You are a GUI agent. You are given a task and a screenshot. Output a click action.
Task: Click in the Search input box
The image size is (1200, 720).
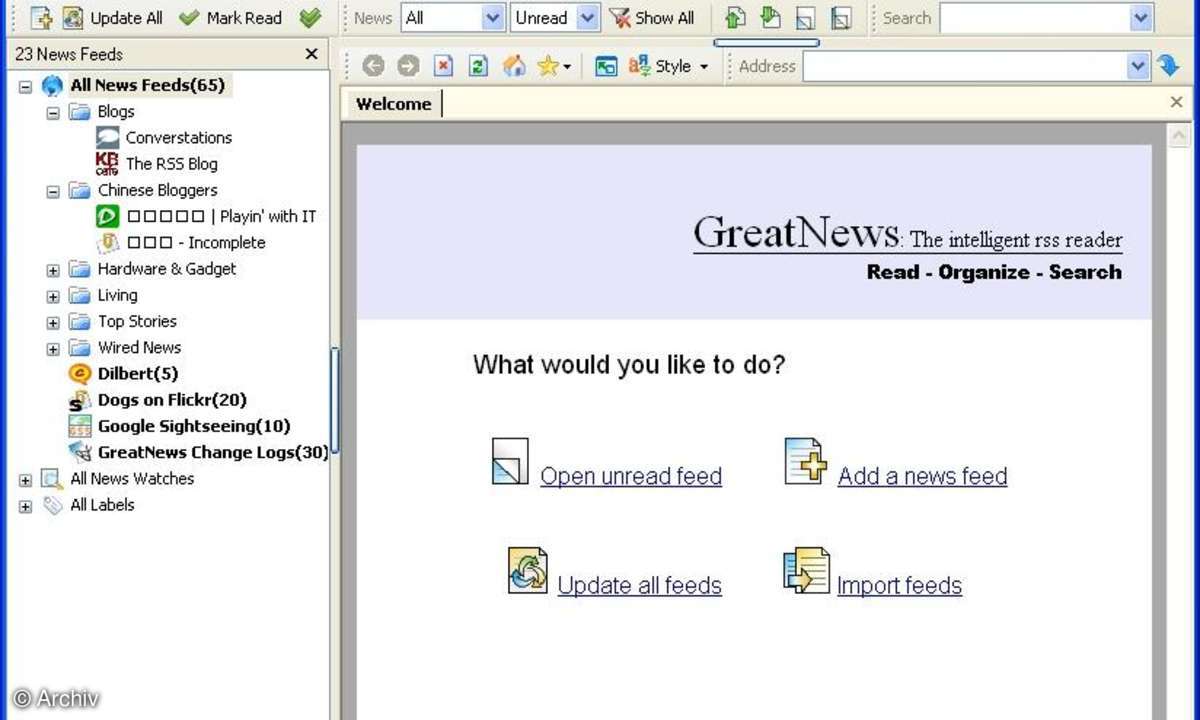tap(1035, 17)
